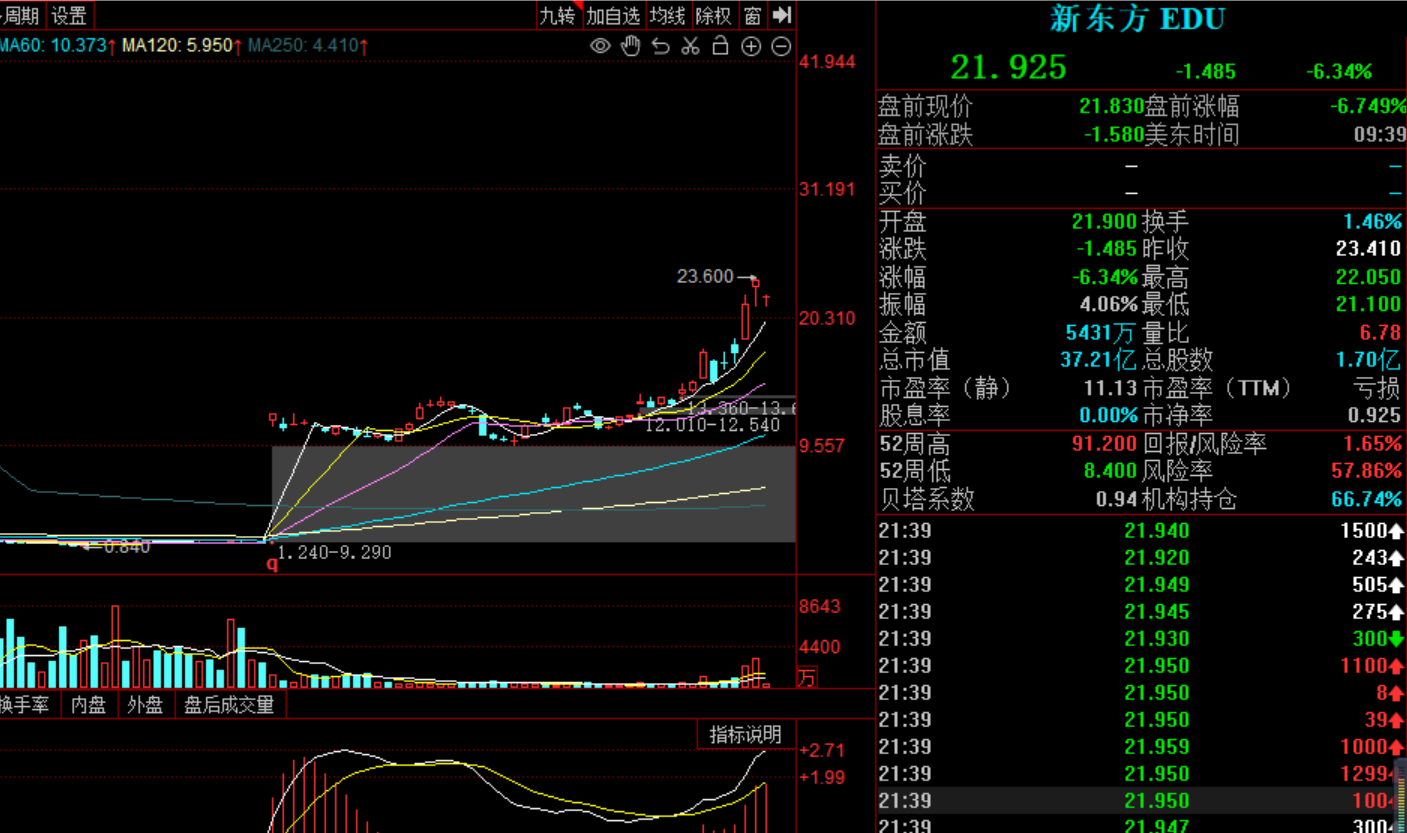Click the undo arrow icon

(x=660, y=46)
